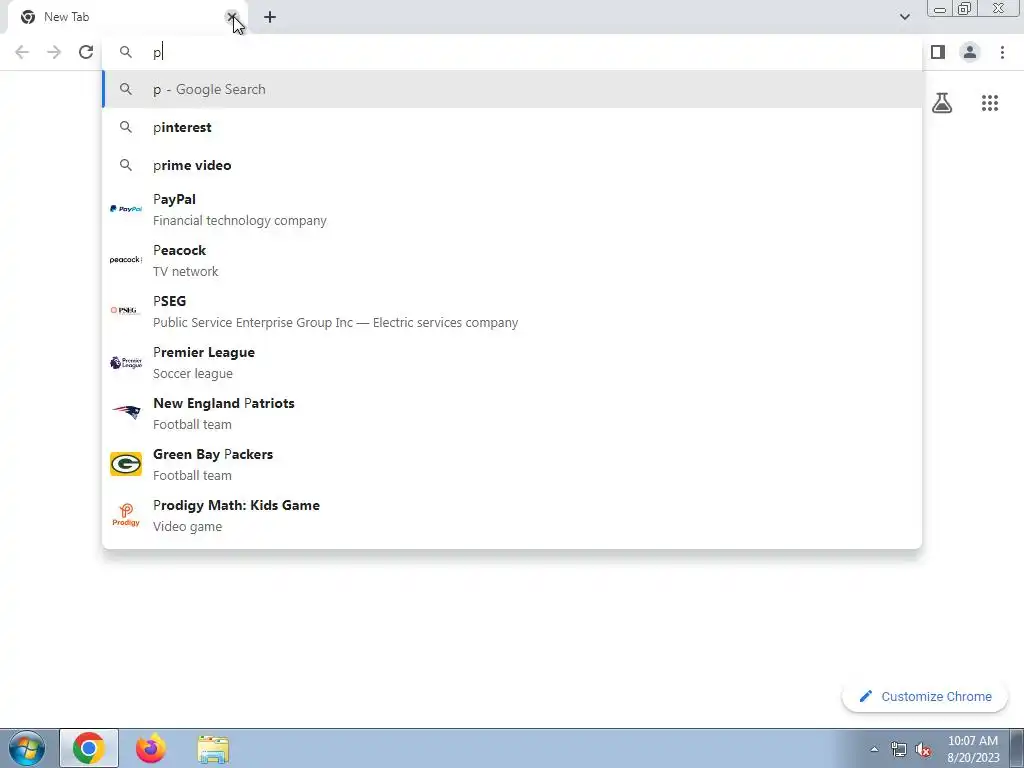Click the Packers logo icon
1024x768 pixels.
[126, 464]
